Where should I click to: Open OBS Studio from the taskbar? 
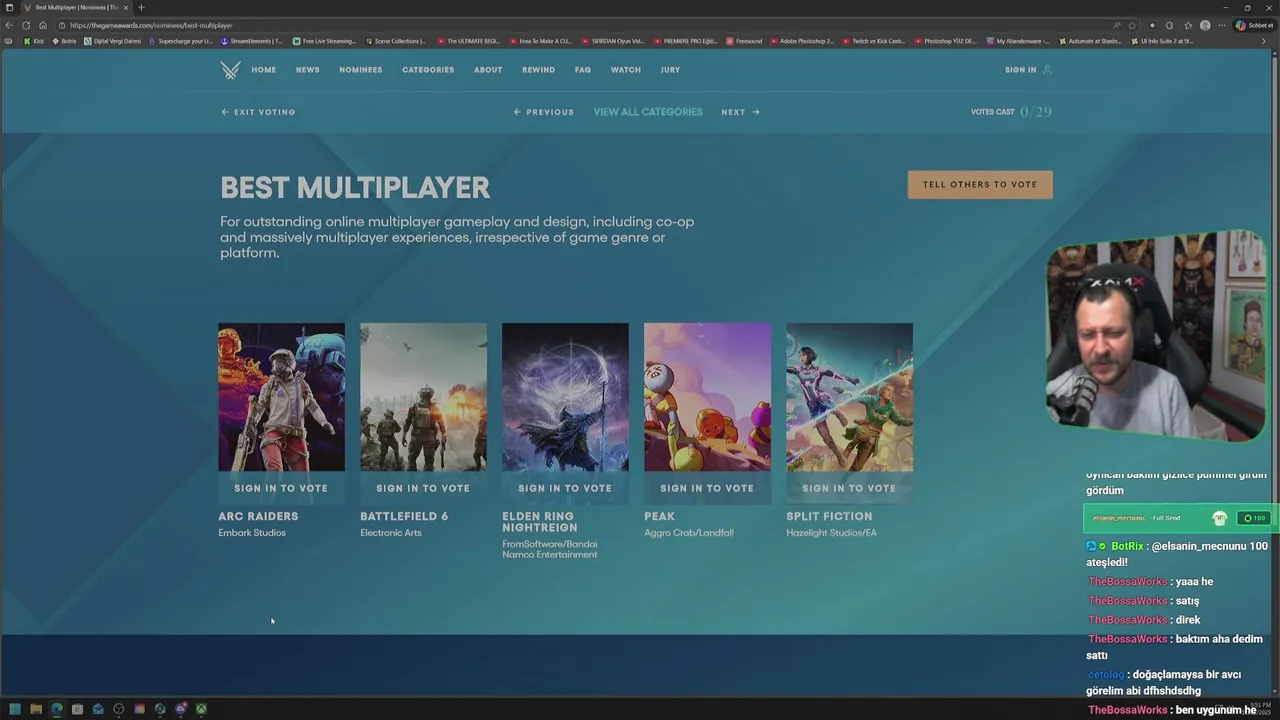pos(119,709)
